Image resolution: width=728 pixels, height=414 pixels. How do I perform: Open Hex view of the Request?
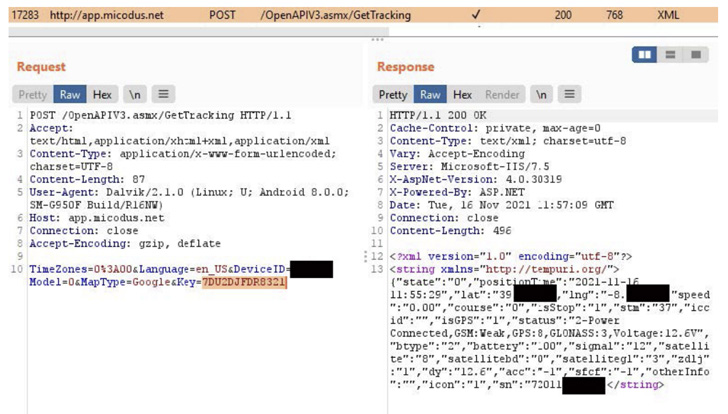pos(102,95)
